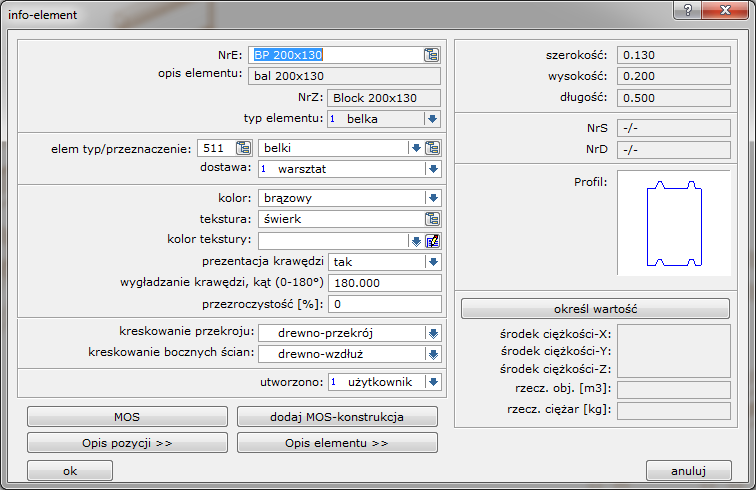Screen dimensions: 756x490
Task: Open the utworzono użytkownik dropdown
Action: (x=432, y=381)
